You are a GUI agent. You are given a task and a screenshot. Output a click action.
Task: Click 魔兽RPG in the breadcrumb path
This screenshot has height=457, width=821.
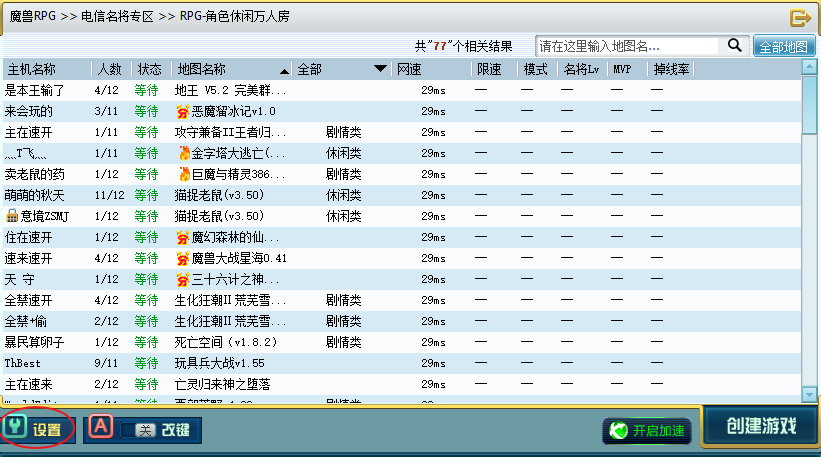(x=31, y=17)
